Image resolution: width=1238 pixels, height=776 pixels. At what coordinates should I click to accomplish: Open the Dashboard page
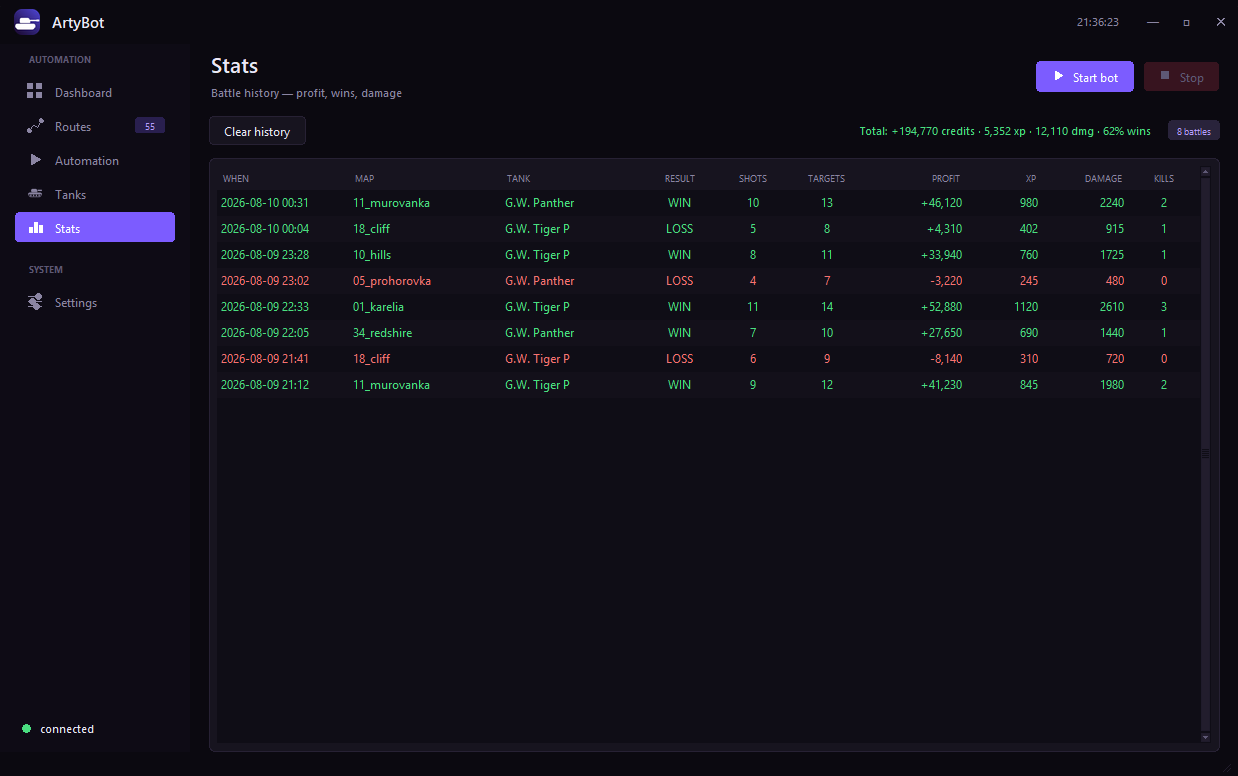click(95, 93)
